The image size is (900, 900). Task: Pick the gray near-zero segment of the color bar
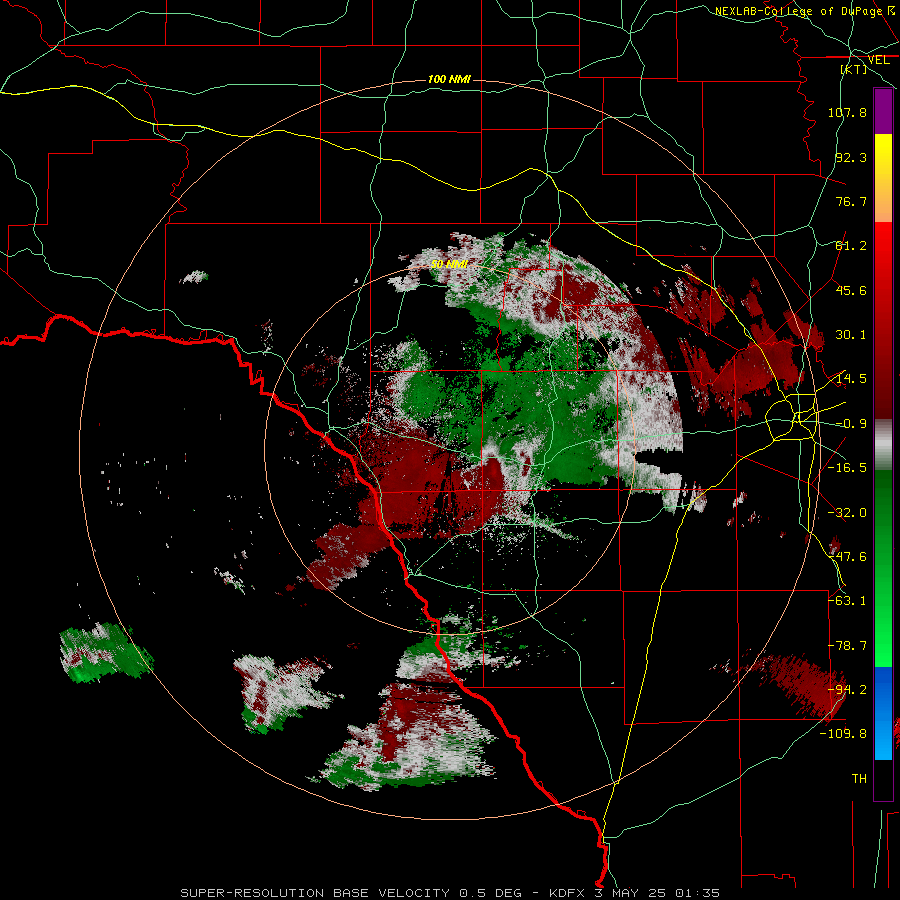883,445
